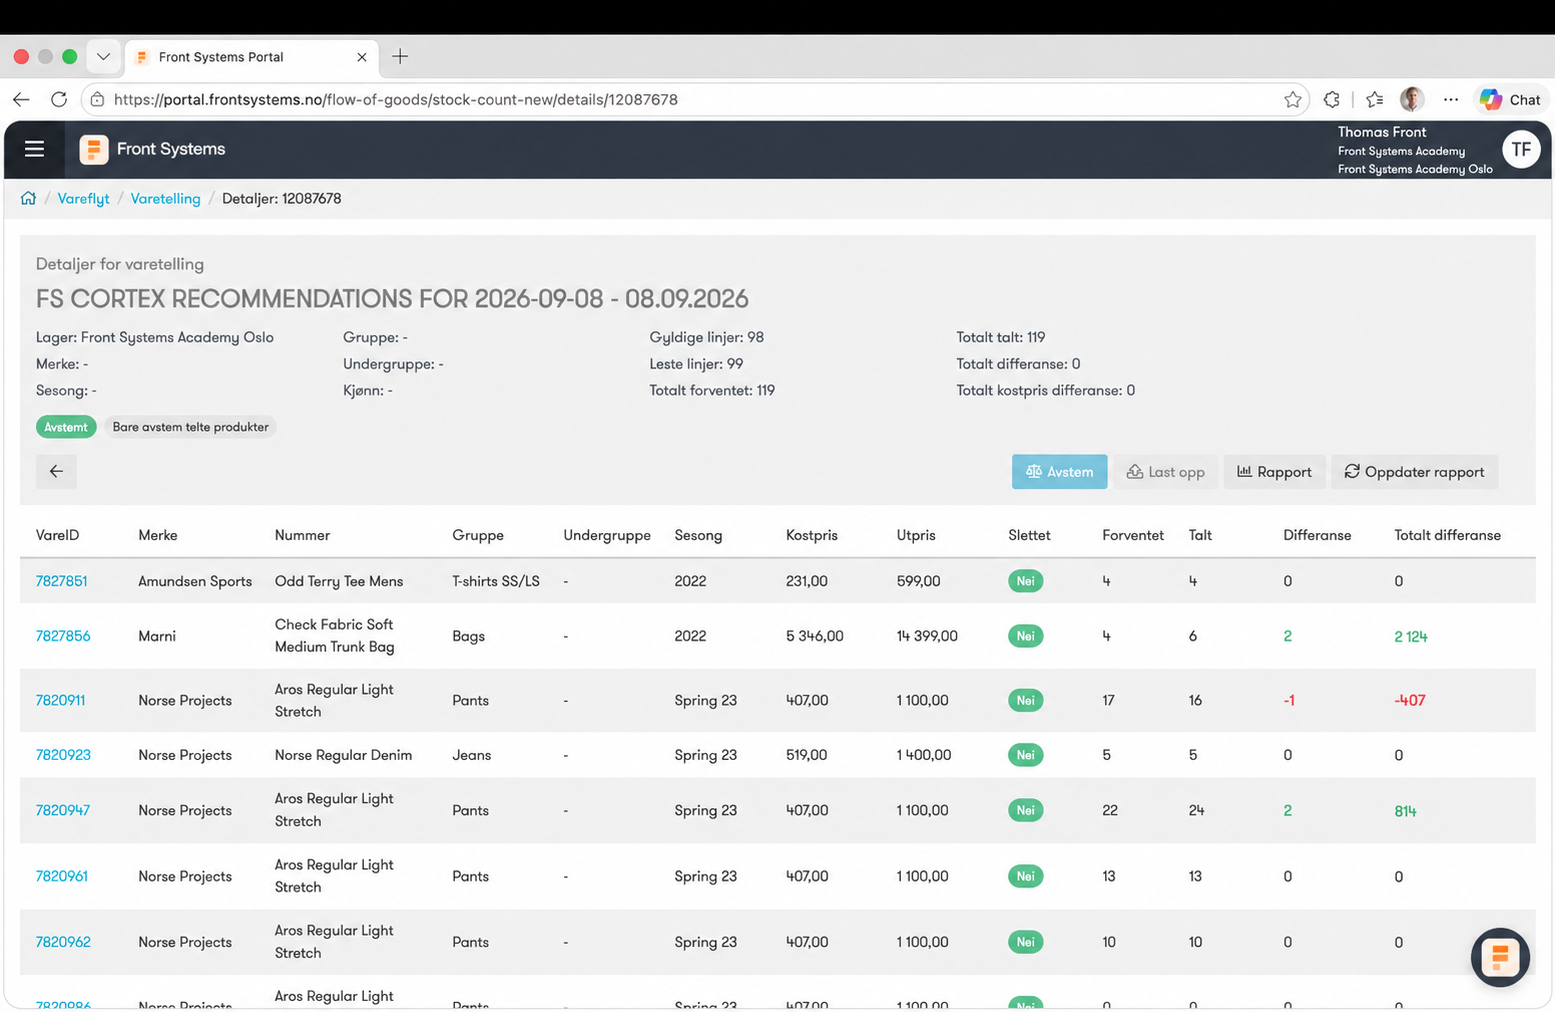Click the 'Totalt talt: 119' summary text

(x=1000, y=337)
